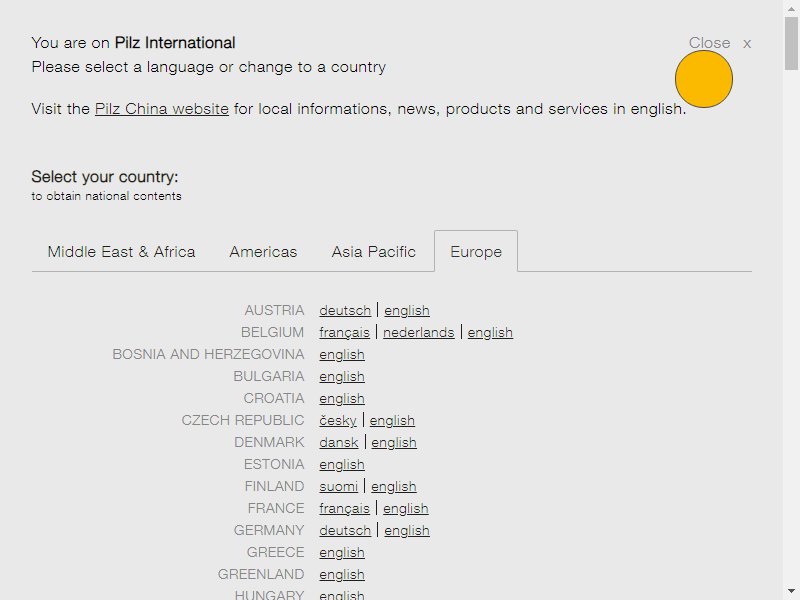Select nederlands for Belgium

tap(418, 332)
